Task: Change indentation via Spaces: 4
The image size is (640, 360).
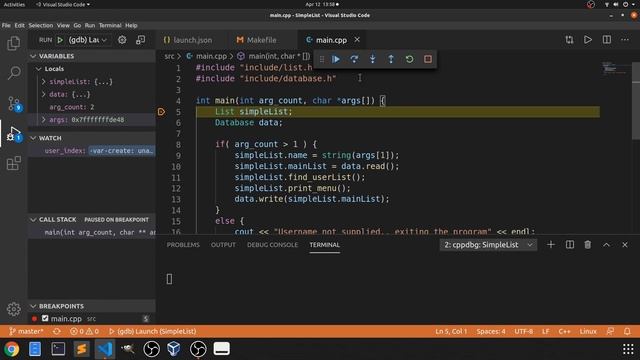Action: (491, 331)
